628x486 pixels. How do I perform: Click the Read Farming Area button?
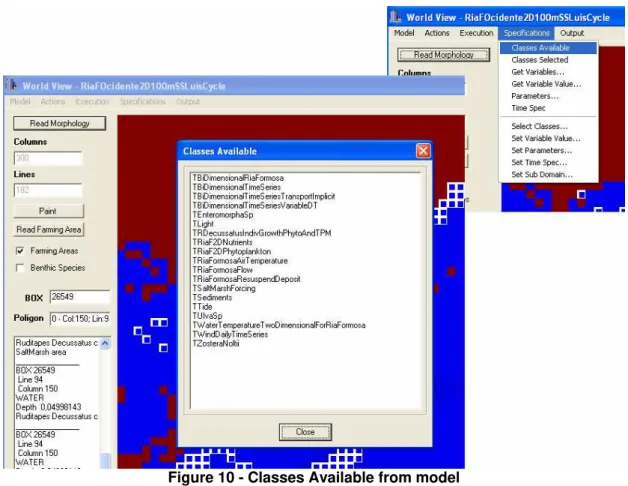tap(48, 230)
